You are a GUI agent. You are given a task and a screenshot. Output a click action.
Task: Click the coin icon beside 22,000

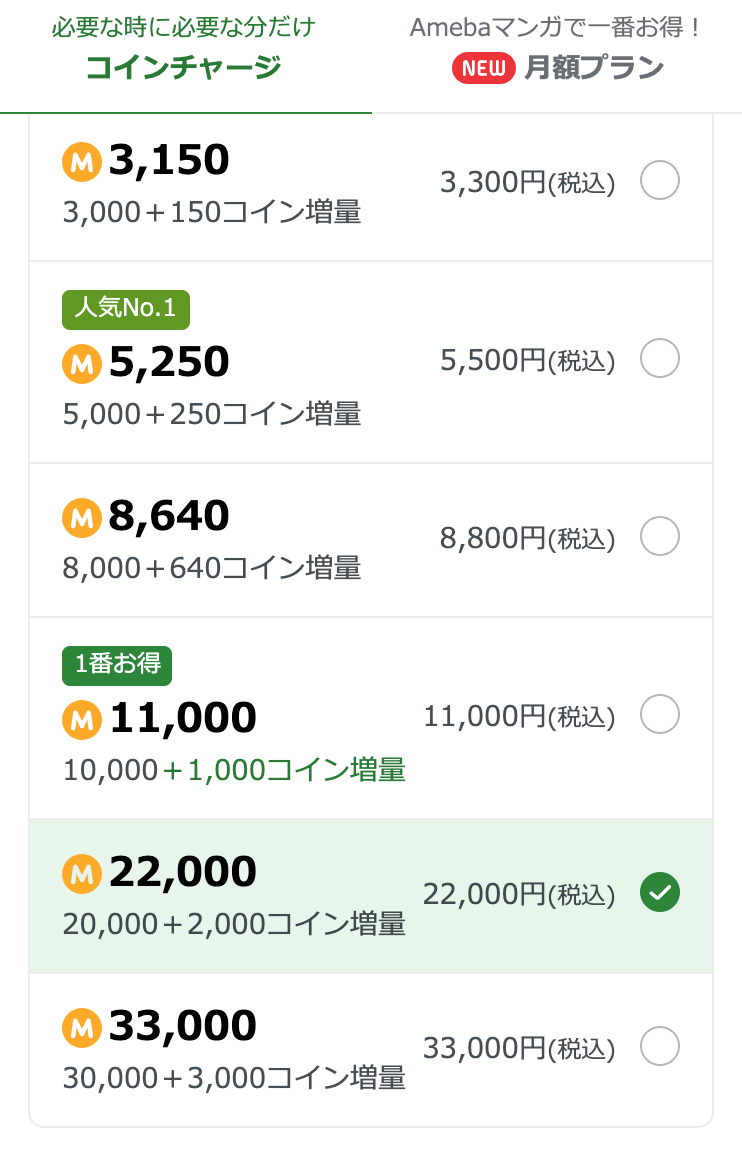point(82,874)
